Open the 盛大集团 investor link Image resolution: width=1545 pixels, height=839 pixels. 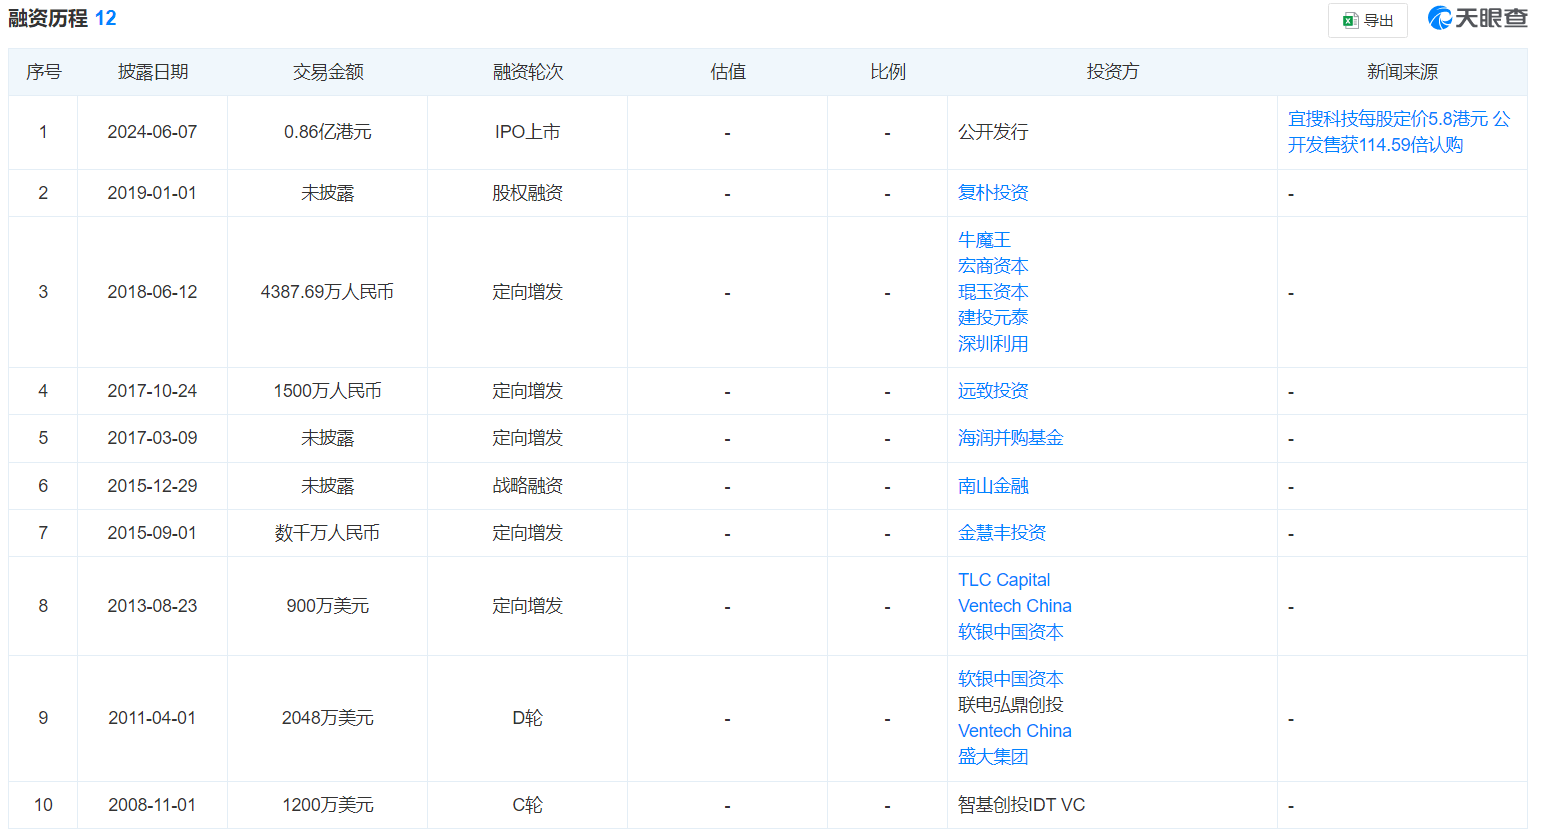tap(993, 757)
